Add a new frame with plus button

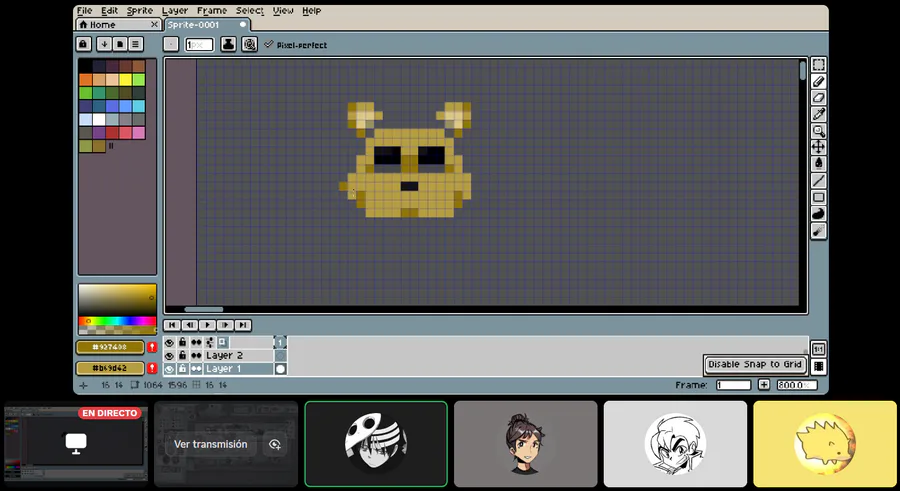[764, 385]
